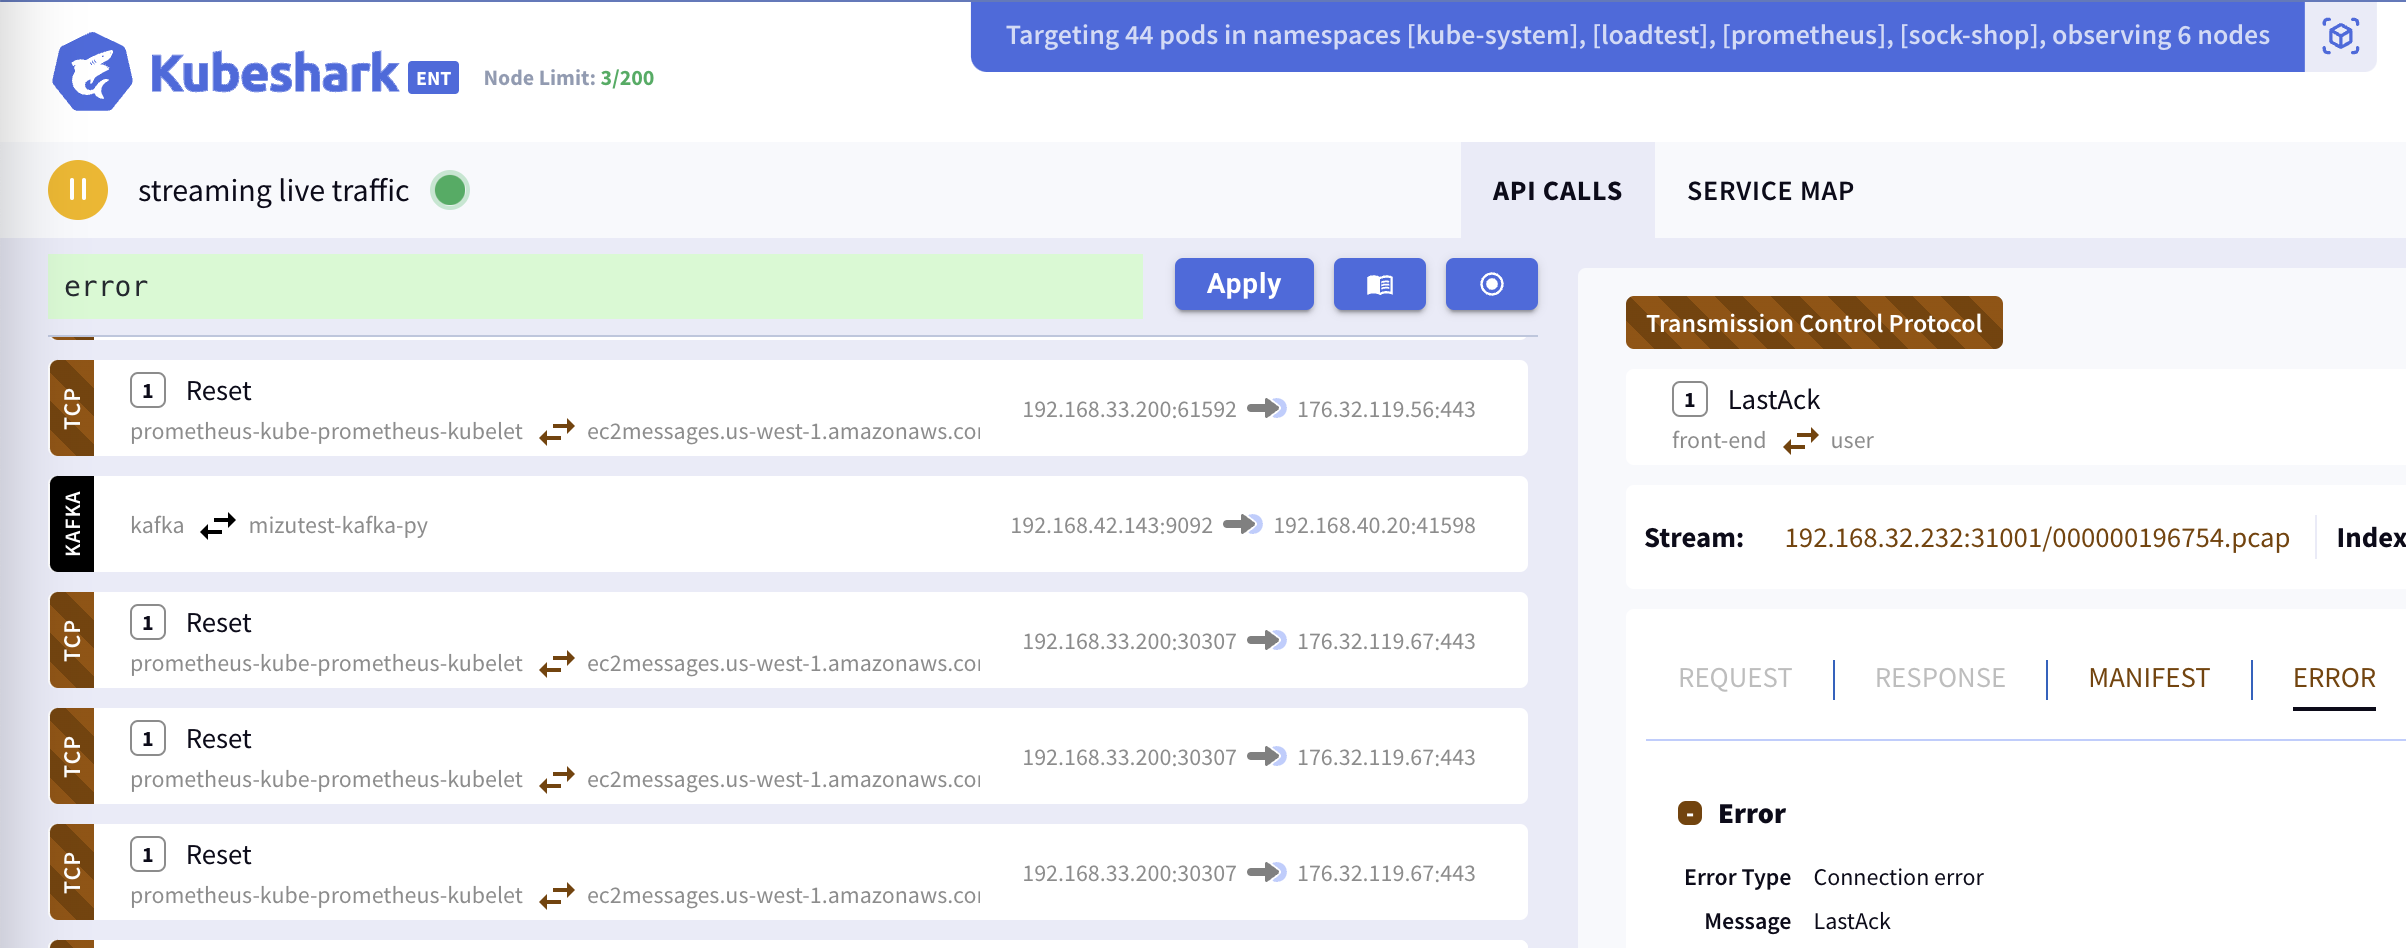
Task: Click the Transmission Control Protocol label
Action: point(1813,323)
